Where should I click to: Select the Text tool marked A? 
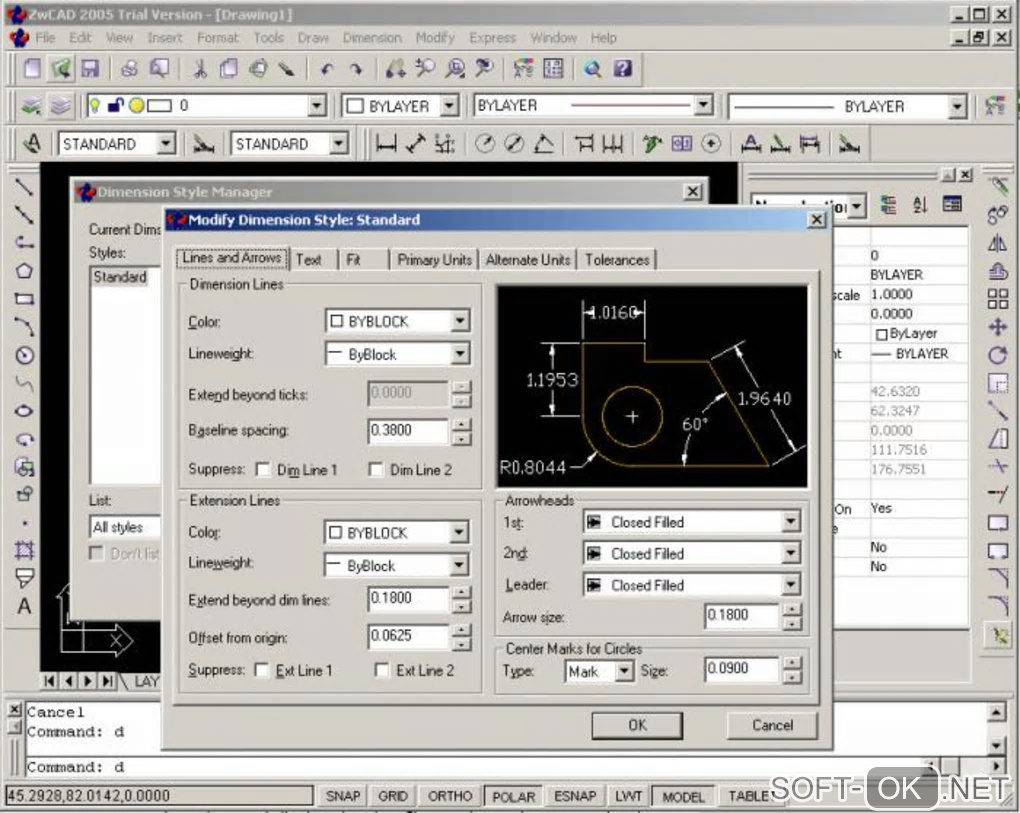pos(25,606)
